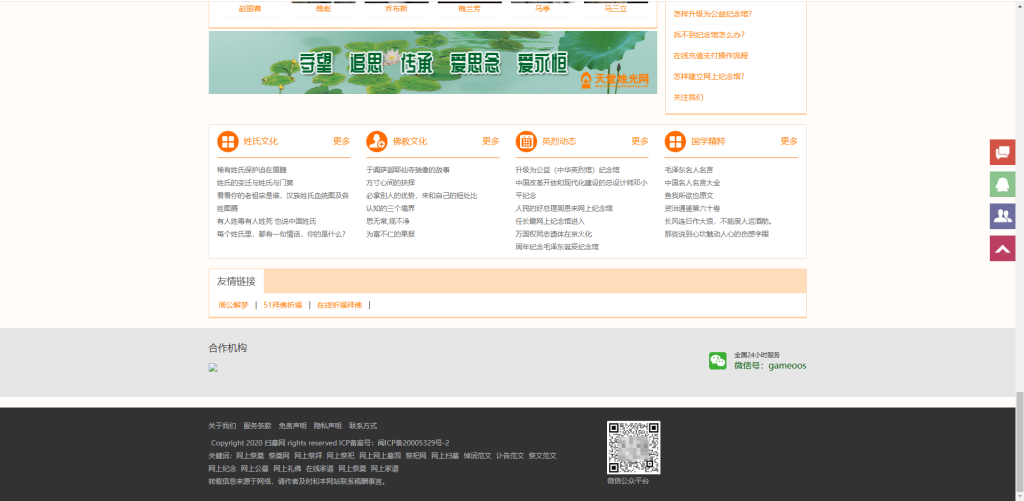The image size is (1024, 501).
Task: Open 更多 for 佛教文化
Action: (490, 141)
